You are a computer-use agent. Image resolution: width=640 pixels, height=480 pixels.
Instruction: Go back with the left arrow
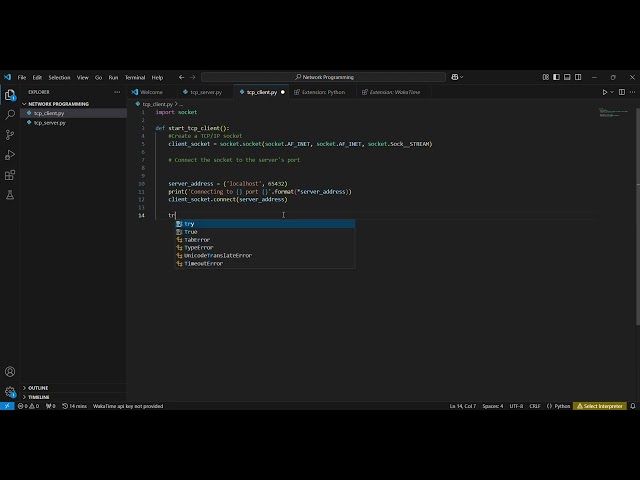181,77
